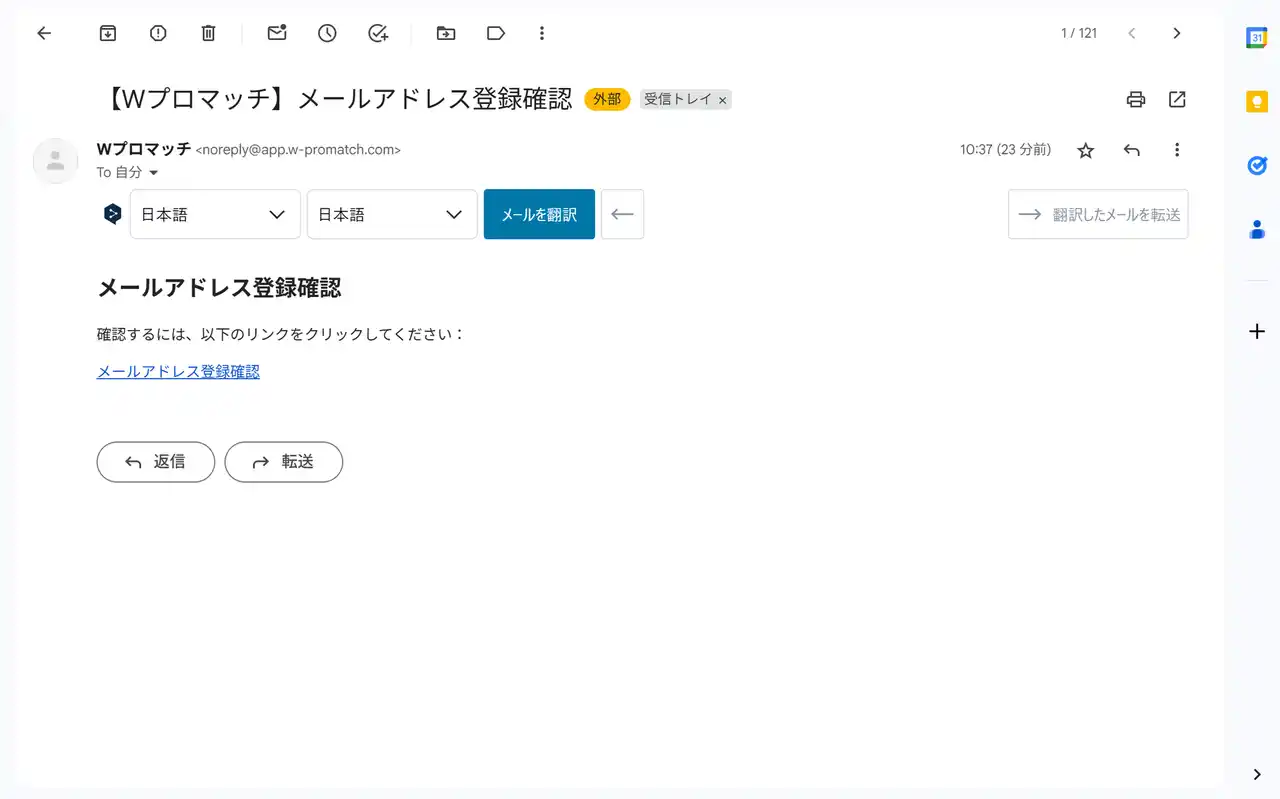Open Google Calendar in side panel
Screen dimensions: 1280x799
[1256, 37]
